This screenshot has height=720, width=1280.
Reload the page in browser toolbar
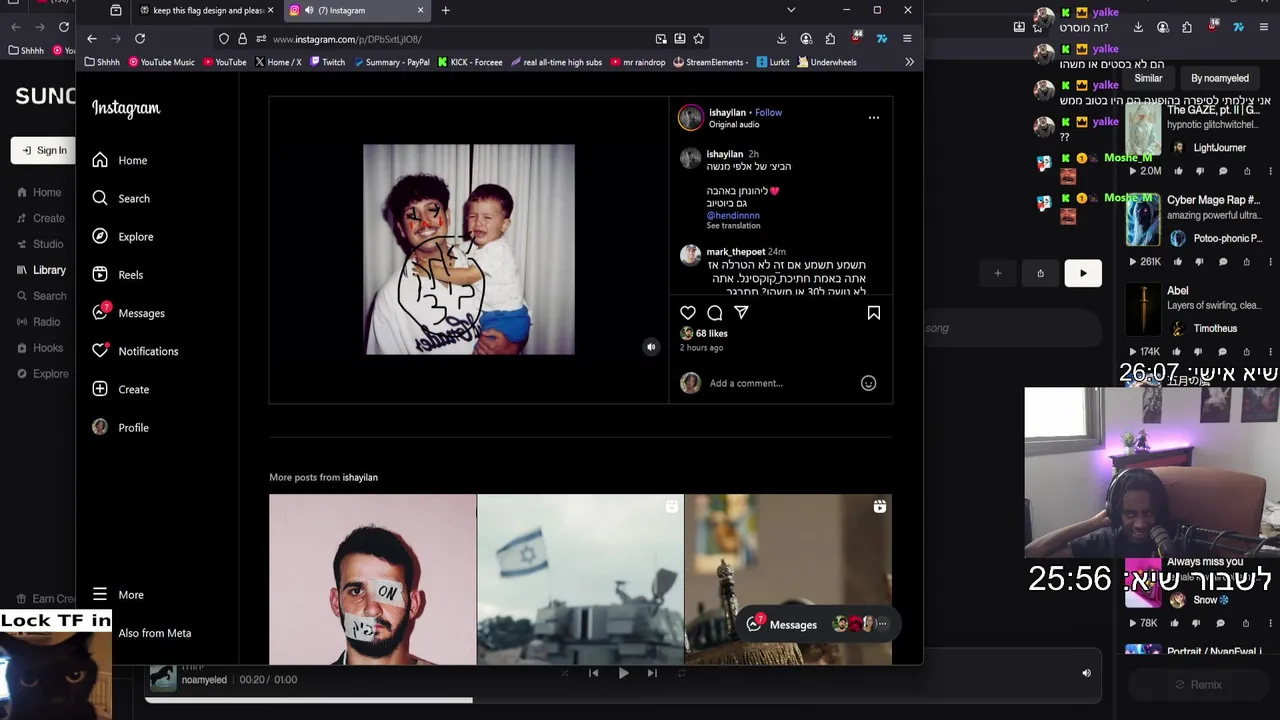coord(140,39)
